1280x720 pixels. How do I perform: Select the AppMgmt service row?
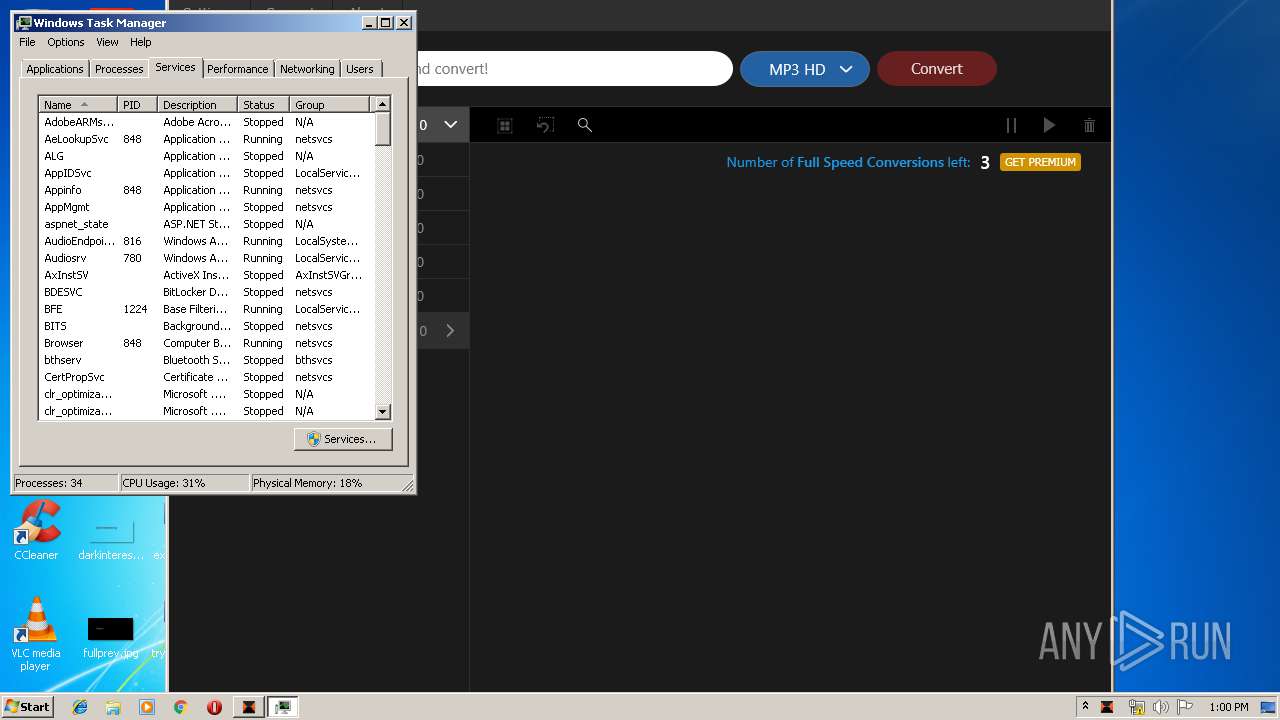pyautogui.click(x=206, y=207)
